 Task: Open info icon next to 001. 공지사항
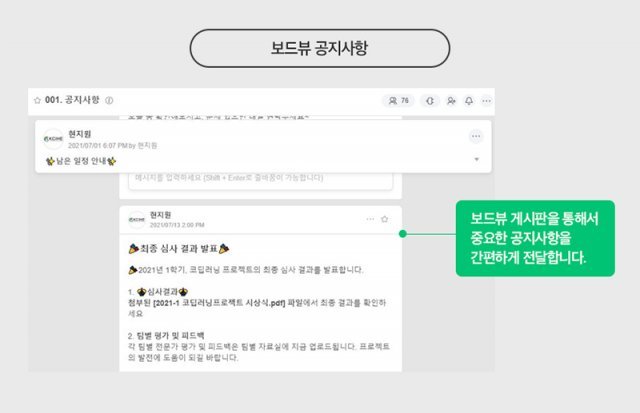pyautogui.click(x=109, y=100)
